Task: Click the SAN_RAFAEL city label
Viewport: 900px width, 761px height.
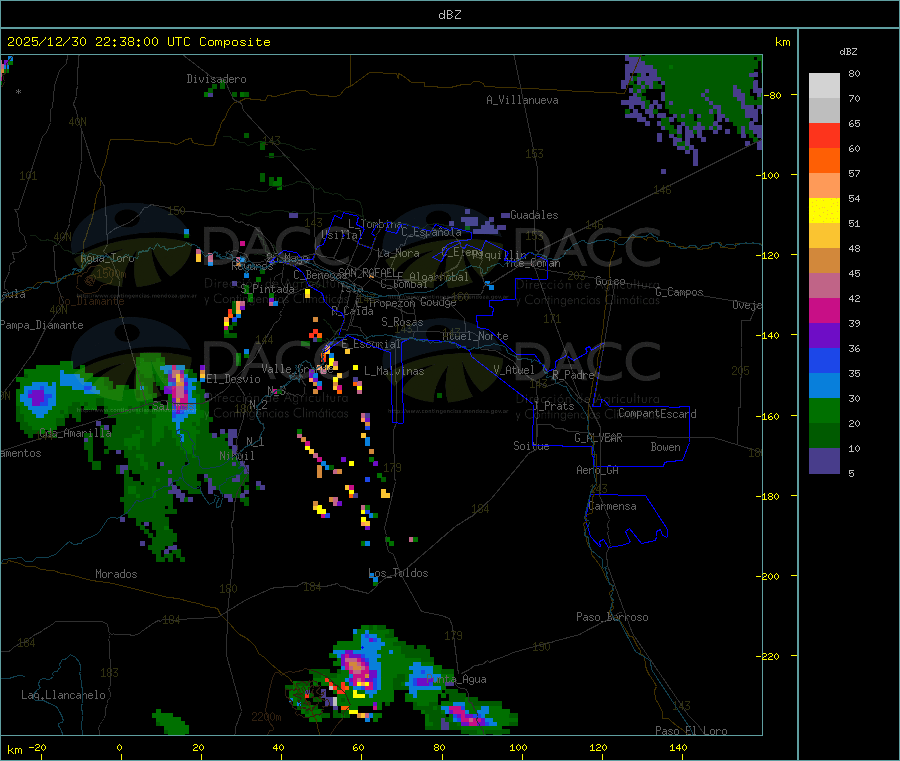Action: [x=367, y=272]
